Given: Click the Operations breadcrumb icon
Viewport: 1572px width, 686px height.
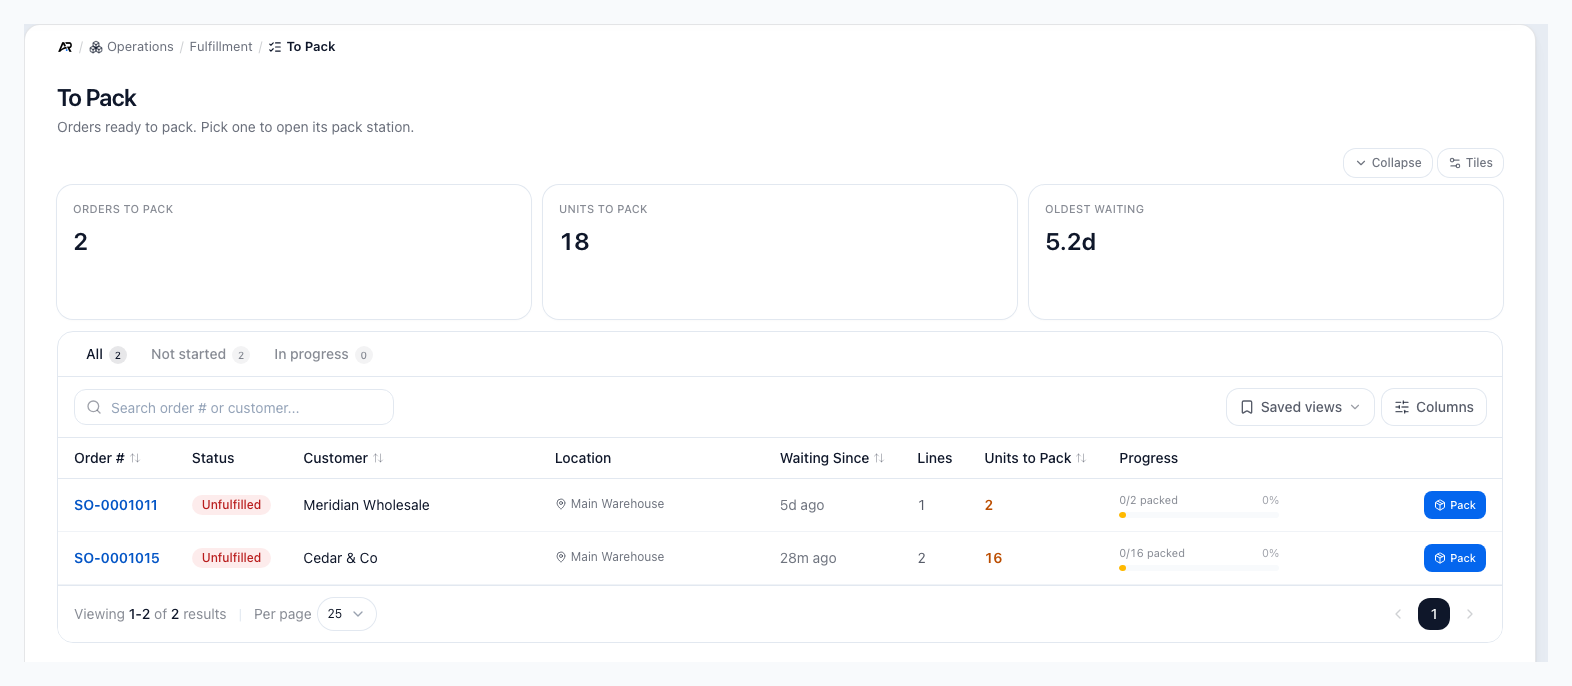Looking at the screenshot, I should [96, 47].
